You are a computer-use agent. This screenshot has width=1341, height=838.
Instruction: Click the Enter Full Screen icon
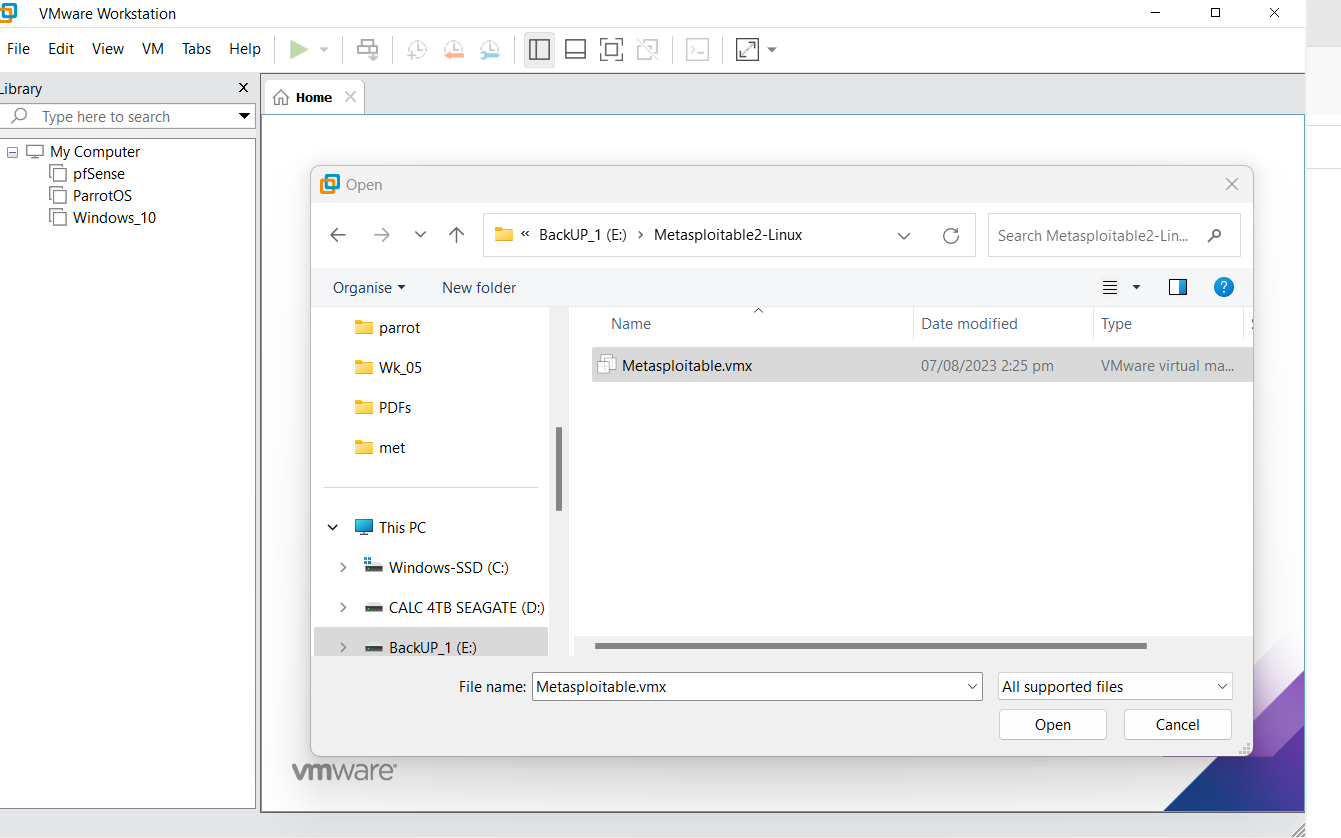click(611, 49)
